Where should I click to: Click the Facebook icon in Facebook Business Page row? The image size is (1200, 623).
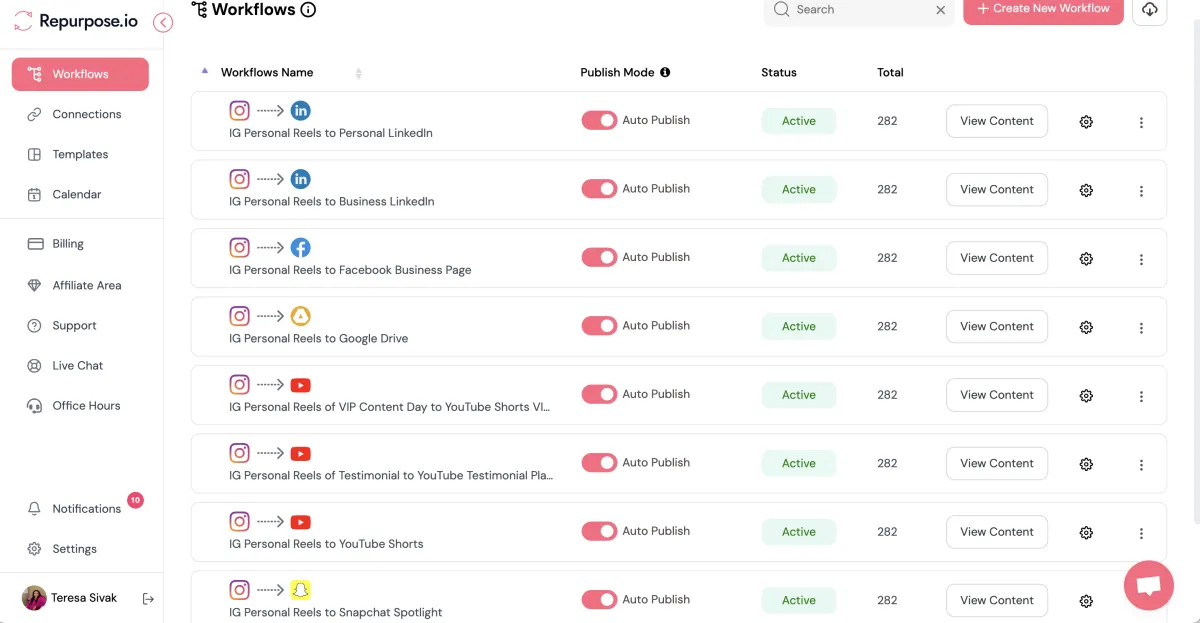tap(300, 247)
